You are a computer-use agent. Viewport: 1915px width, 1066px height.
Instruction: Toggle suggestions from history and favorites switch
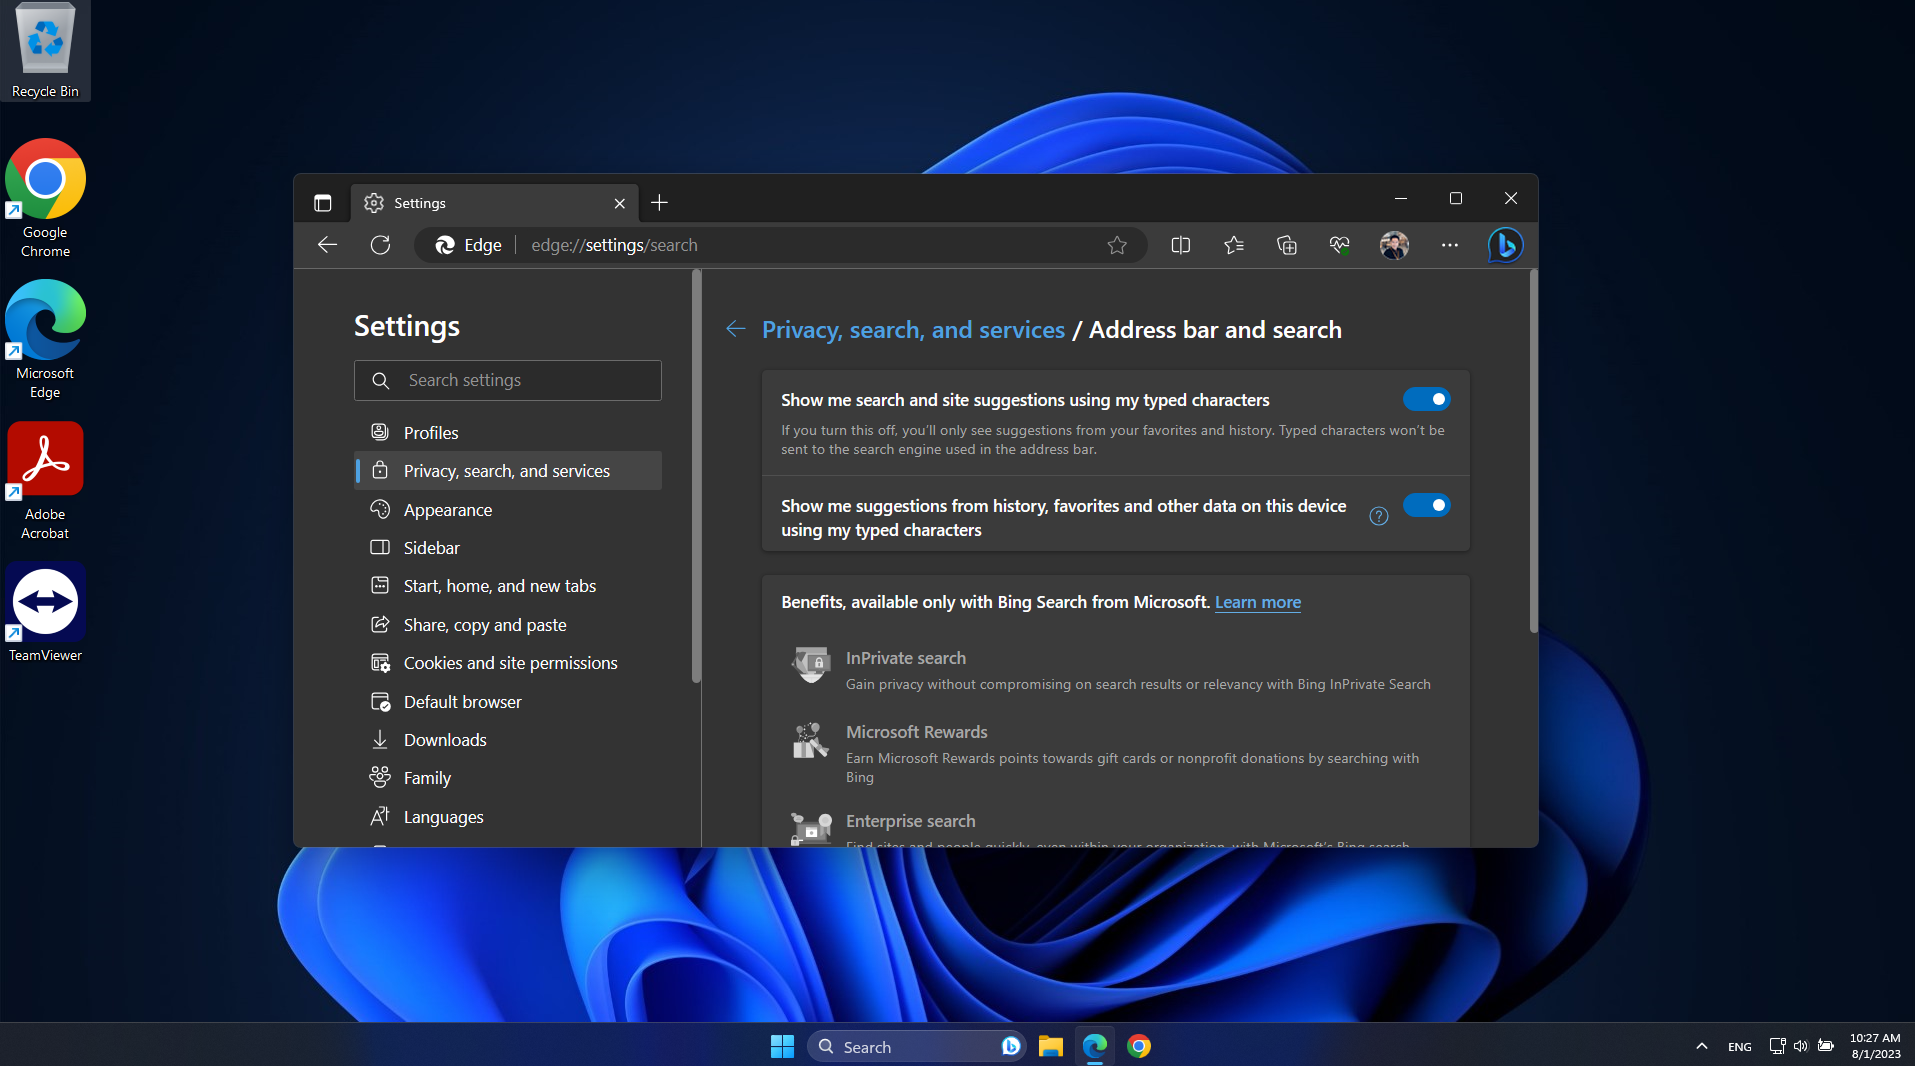pyautogui.click(x=1426, y=505)
